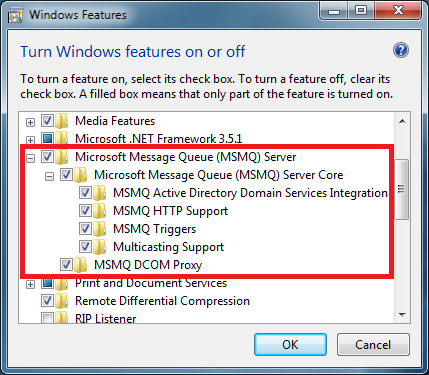
Task: Click the Windows Features title bar icon
Action: pos(15,15)
